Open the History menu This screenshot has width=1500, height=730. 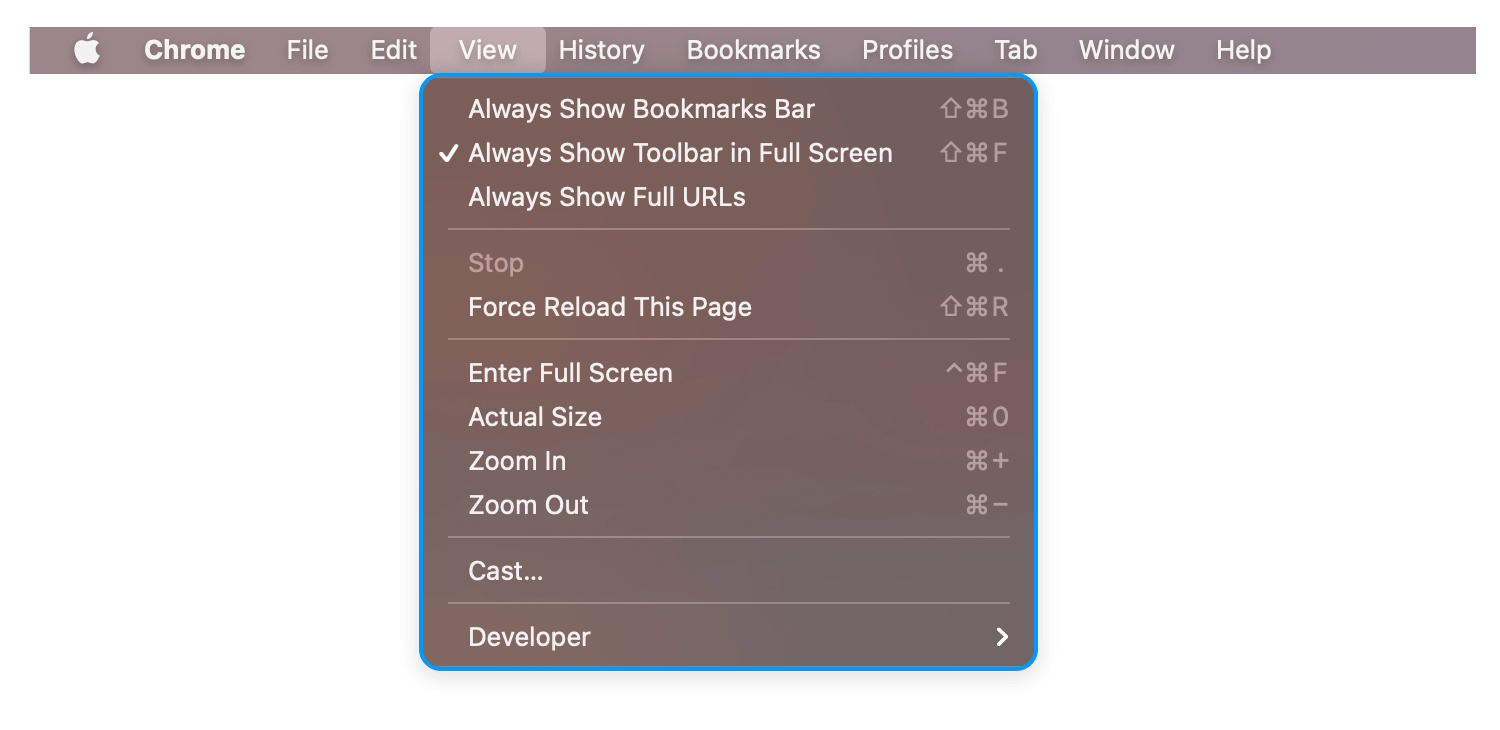click(601, 50)
